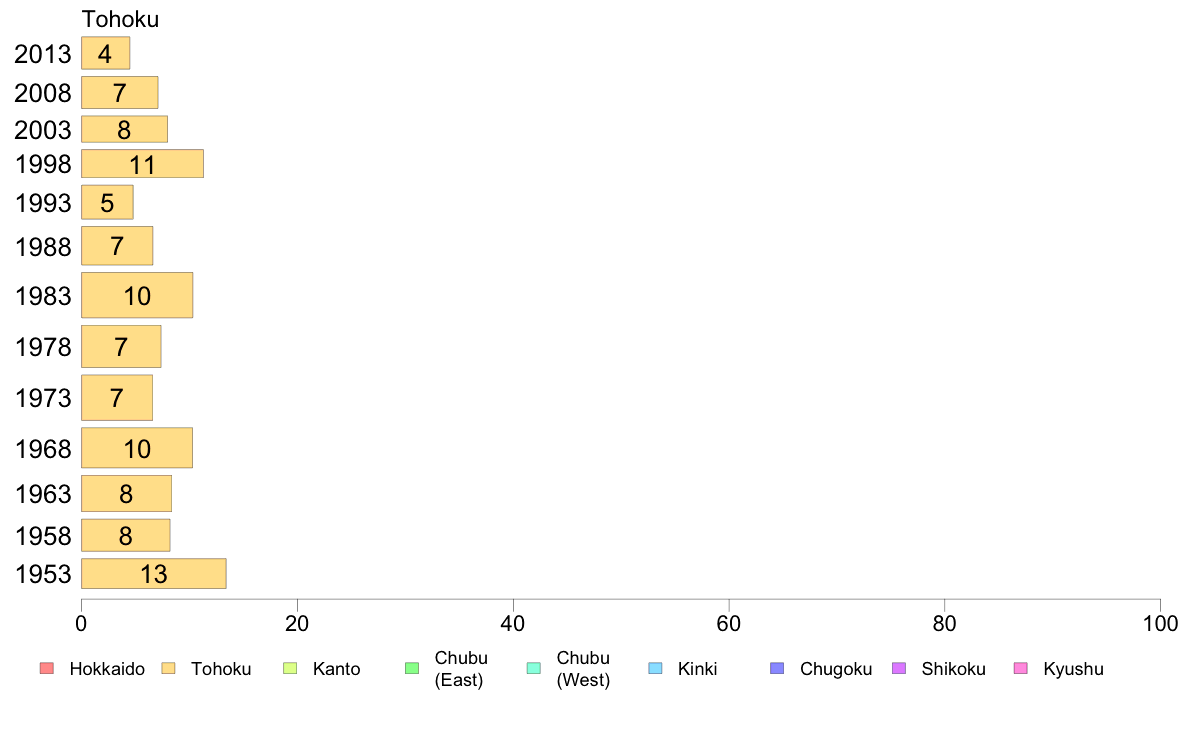Click the Kyushu pink legend swatch
This screenshot has width=1188, height=736.
[x=1021, y=669]
